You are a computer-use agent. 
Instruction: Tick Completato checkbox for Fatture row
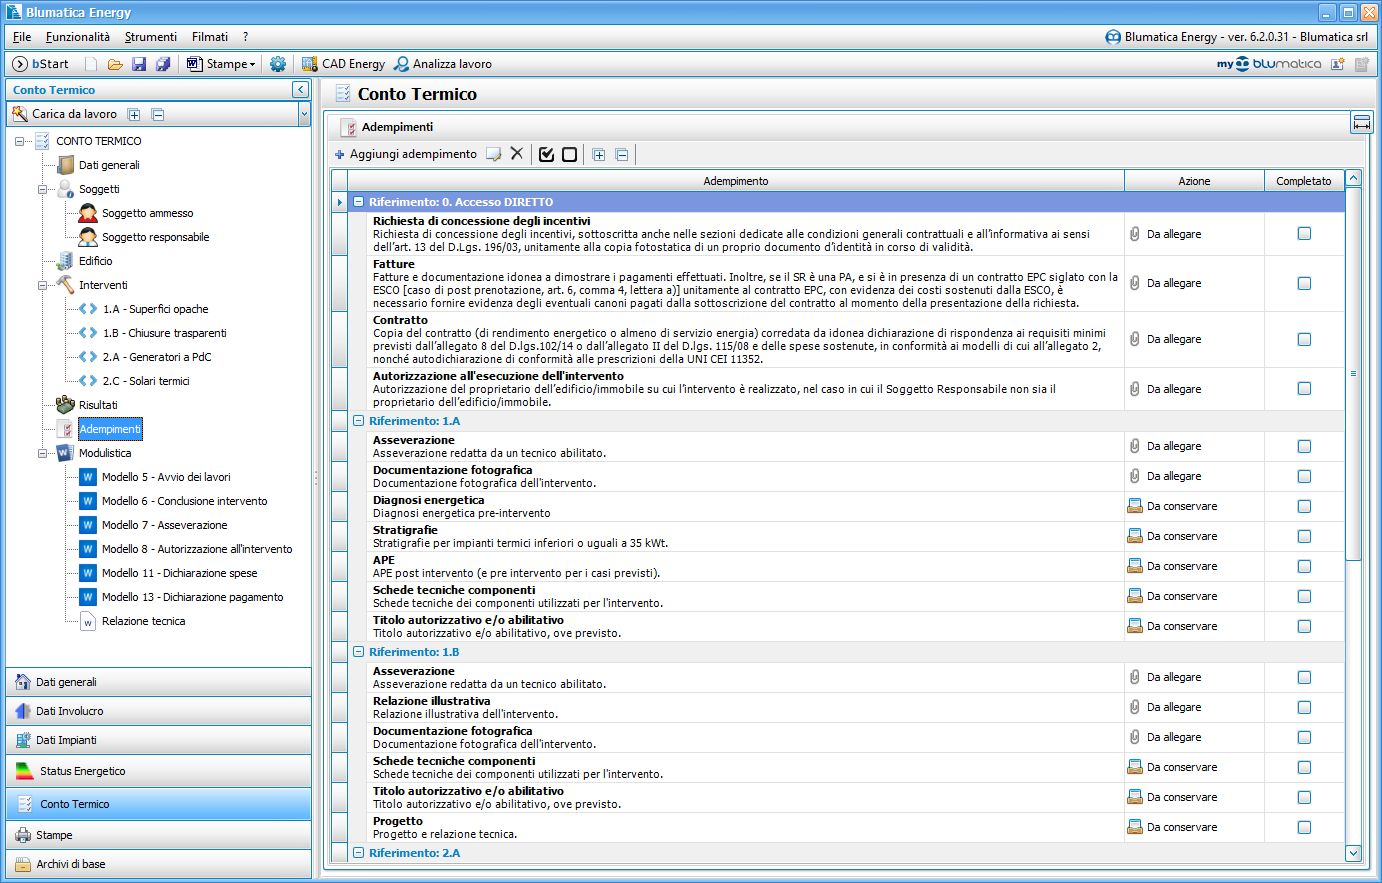click(1304, 283)
